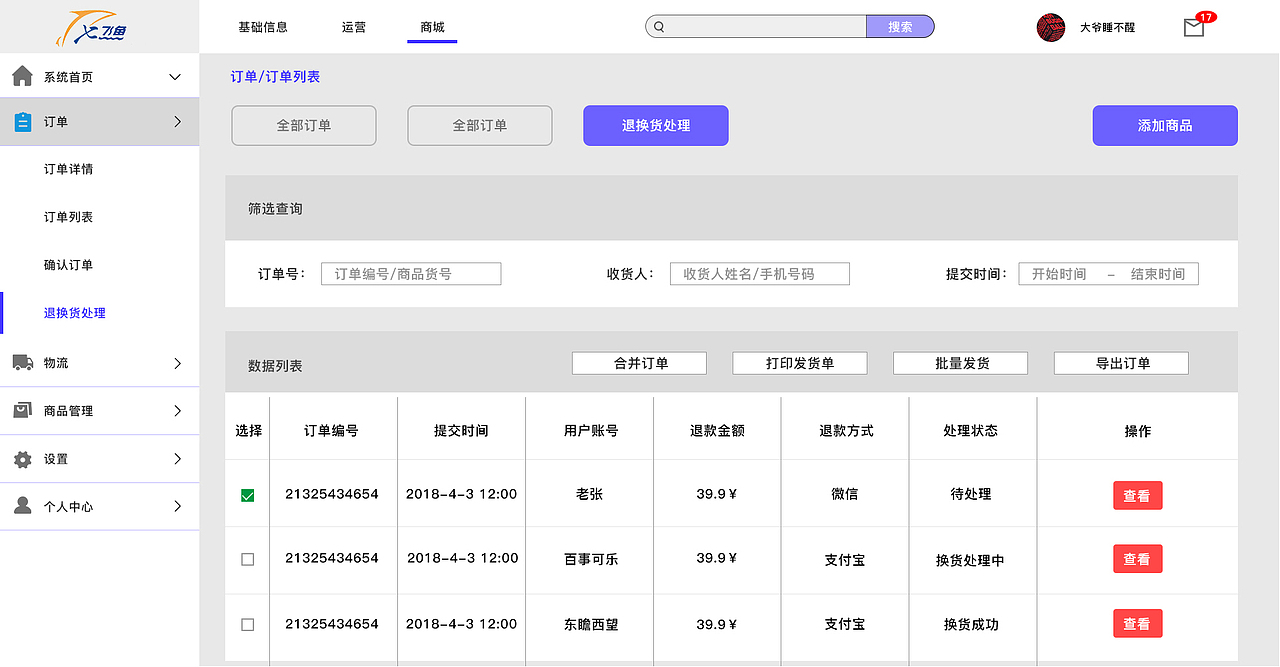Collapse the 订单 sidebar section
The width and height of the screenshot is (1280, 667).
[177, 121]
